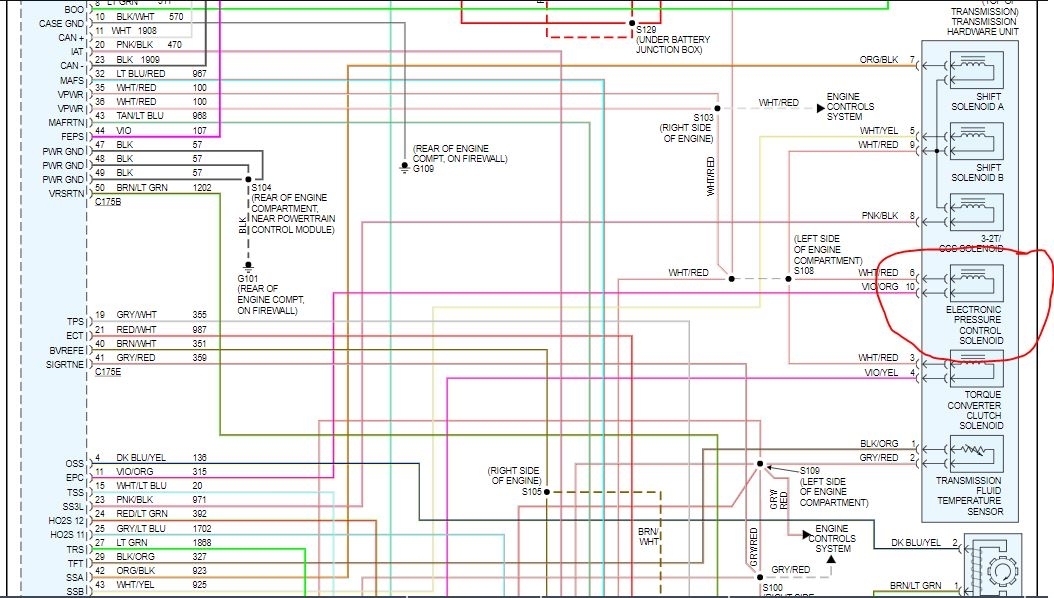The image size is (1054, 598).
Task: Select the S129 splice dot
Action: click(x=632, y=24)
